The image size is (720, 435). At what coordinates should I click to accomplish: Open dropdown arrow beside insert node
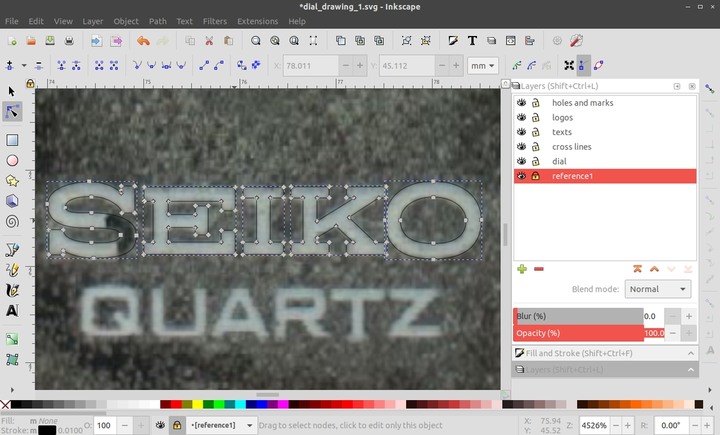click(24, 66)
